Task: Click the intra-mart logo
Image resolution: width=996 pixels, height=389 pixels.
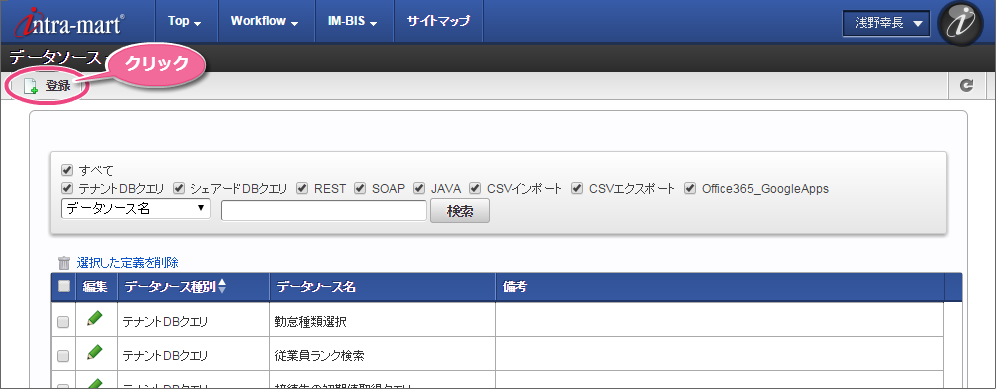Action: 70,22
